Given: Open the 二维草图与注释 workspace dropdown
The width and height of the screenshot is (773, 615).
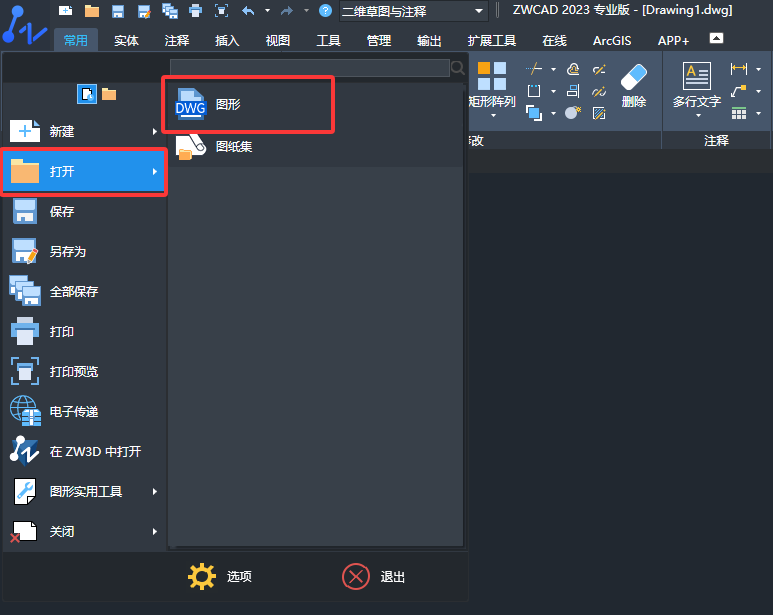Looking at the screenshot, I should coord(414,11).
